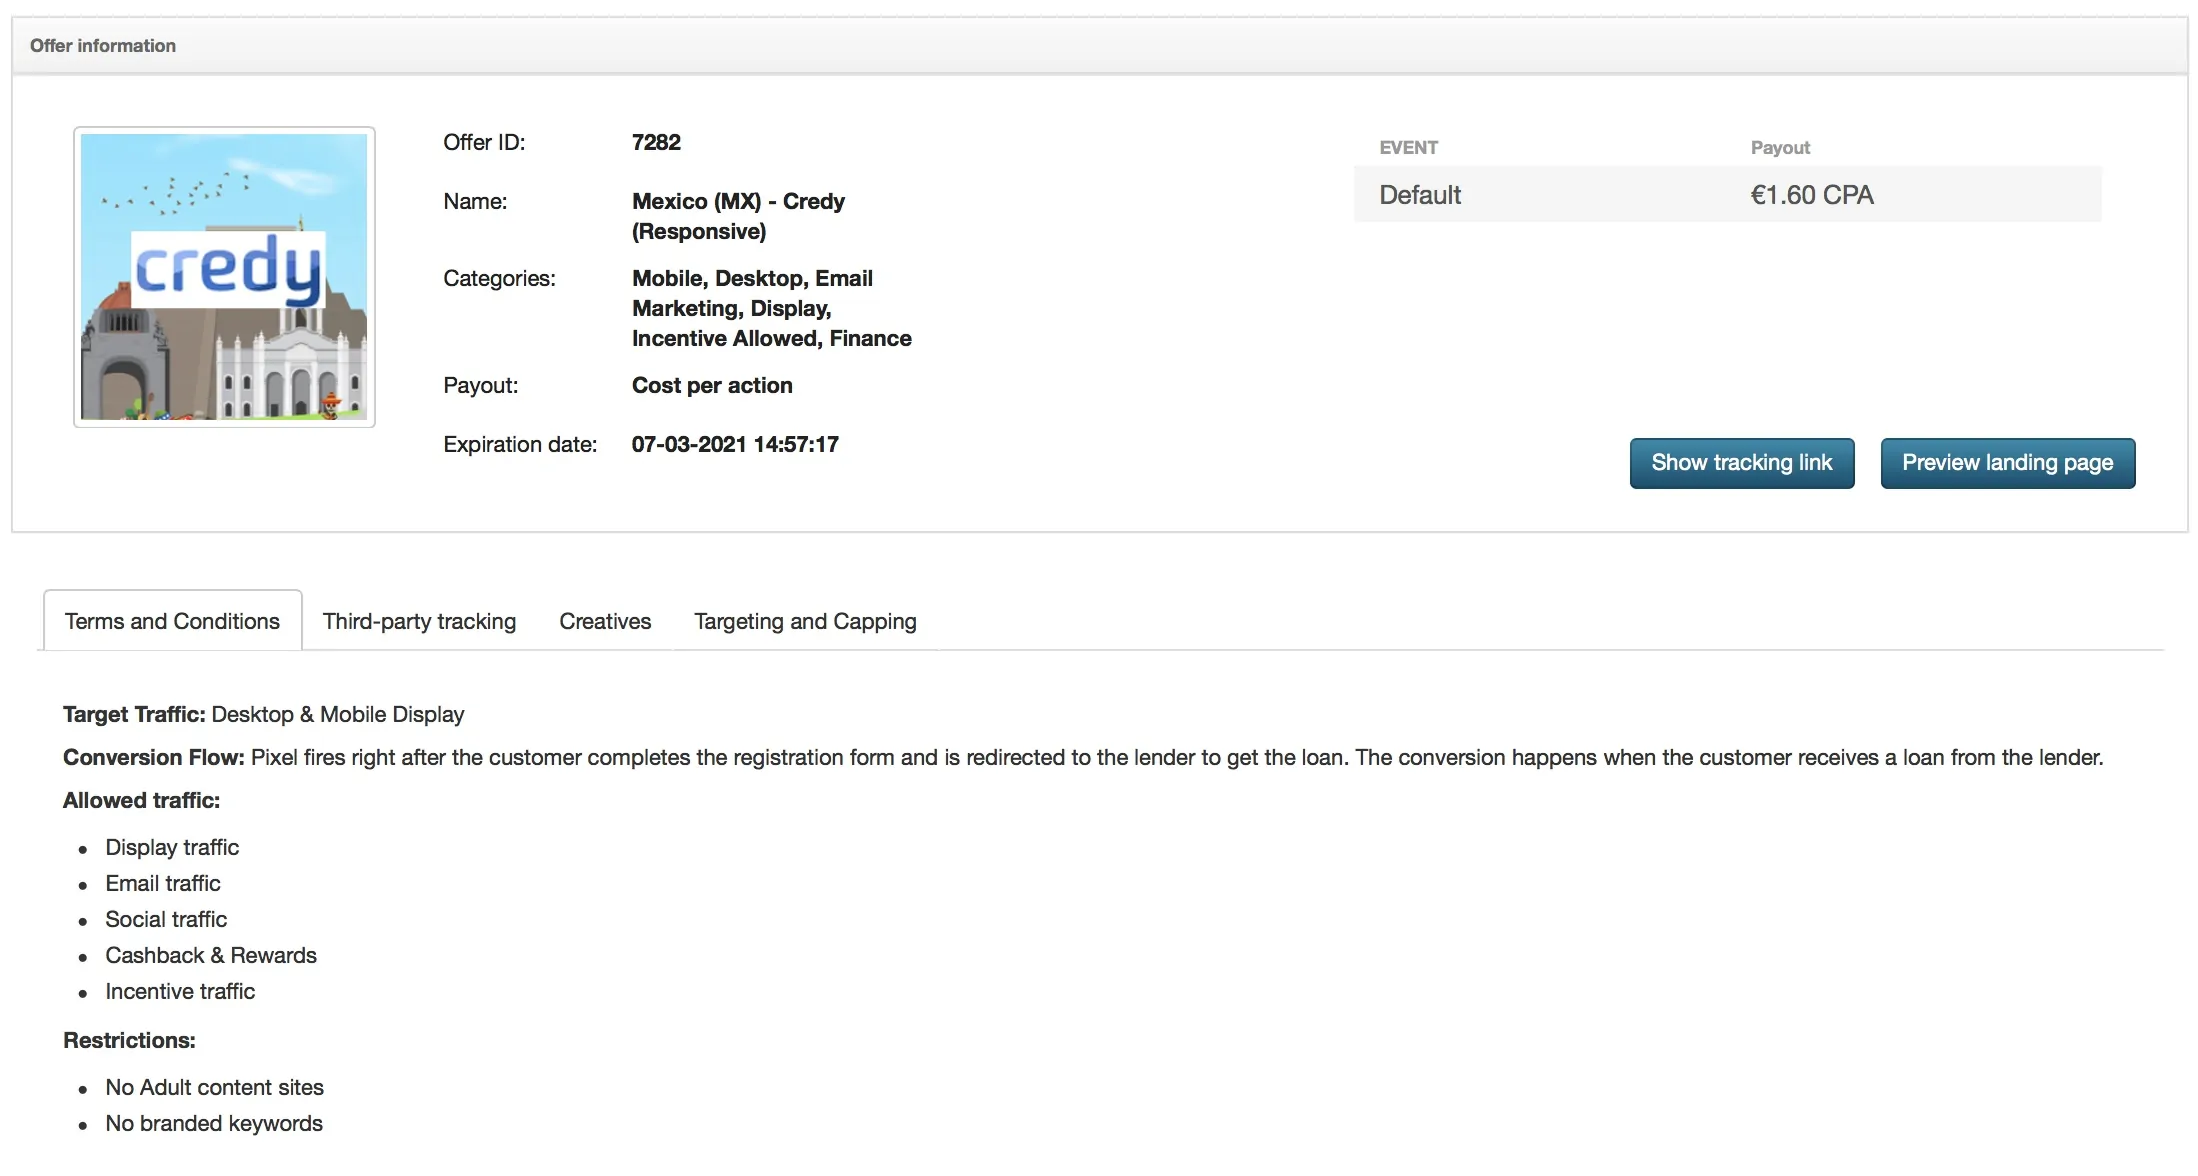Switch to the Third-party tracking tab
This screenshot has height=1176, width=2198.
pos(419,621)
